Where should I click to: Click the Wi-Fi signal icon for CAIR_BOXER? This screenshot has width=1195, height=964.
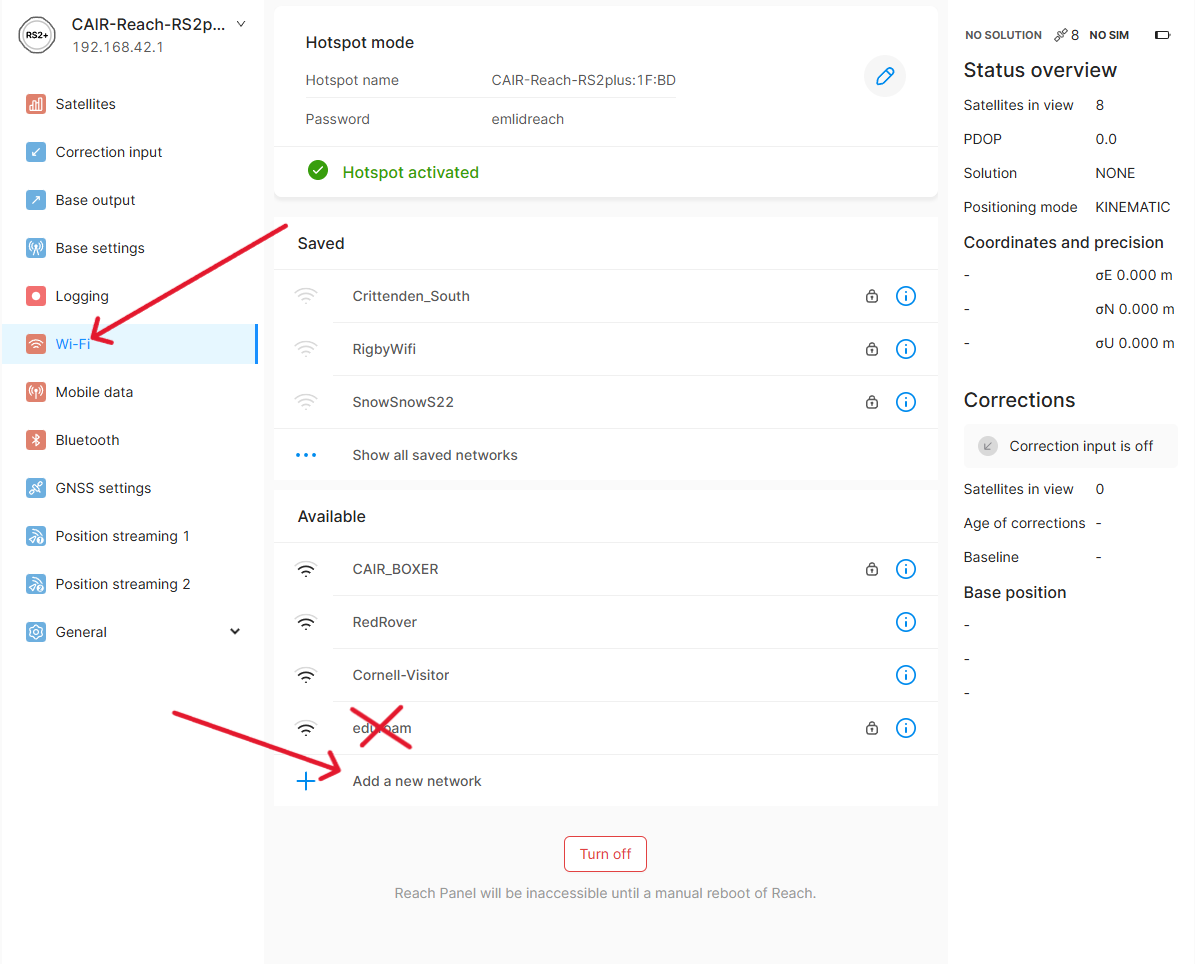click(x=306, y=569)
